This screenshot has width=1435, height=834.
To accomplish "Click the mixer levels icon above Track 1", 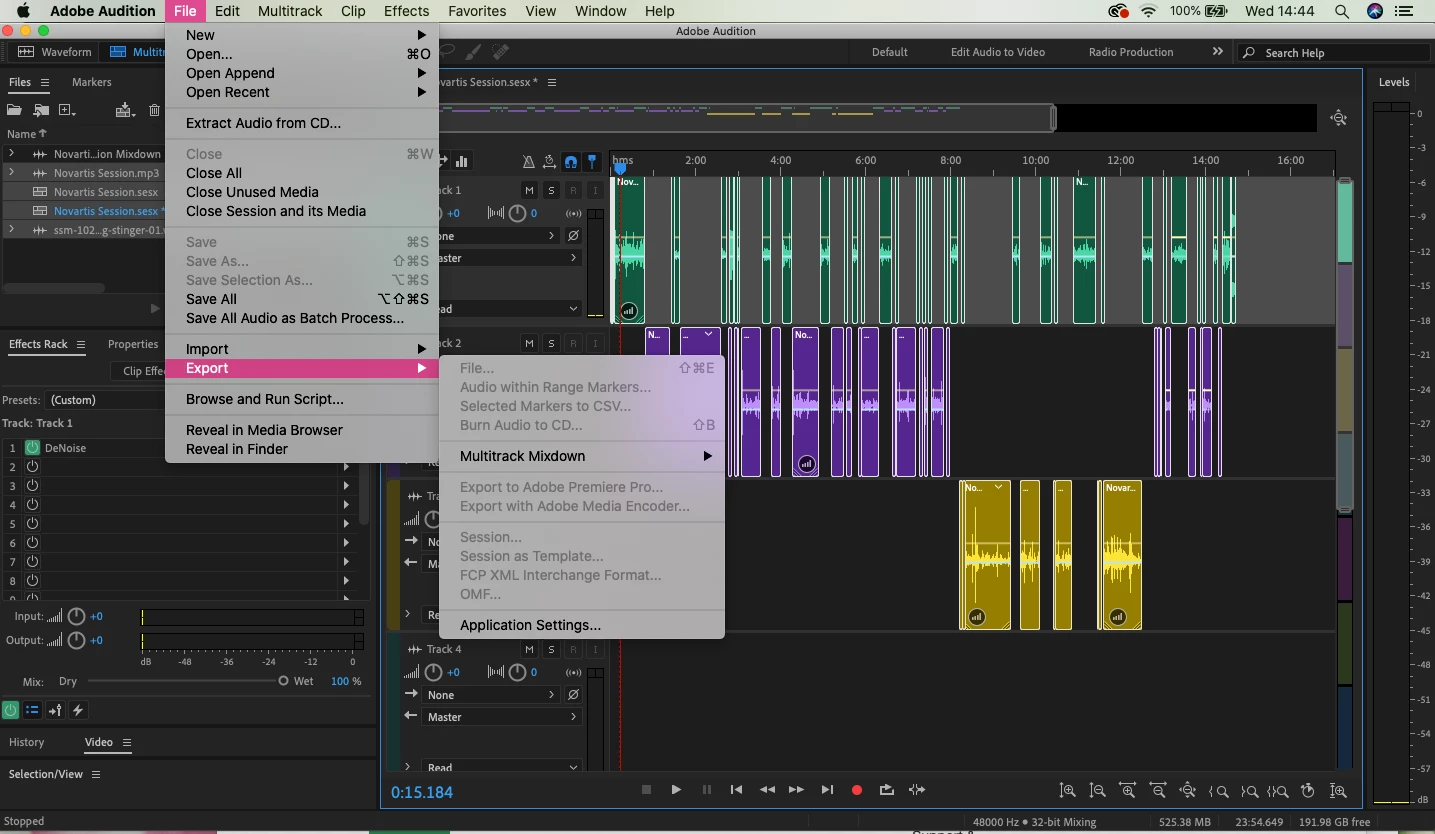I will click(x=462, y=161).
